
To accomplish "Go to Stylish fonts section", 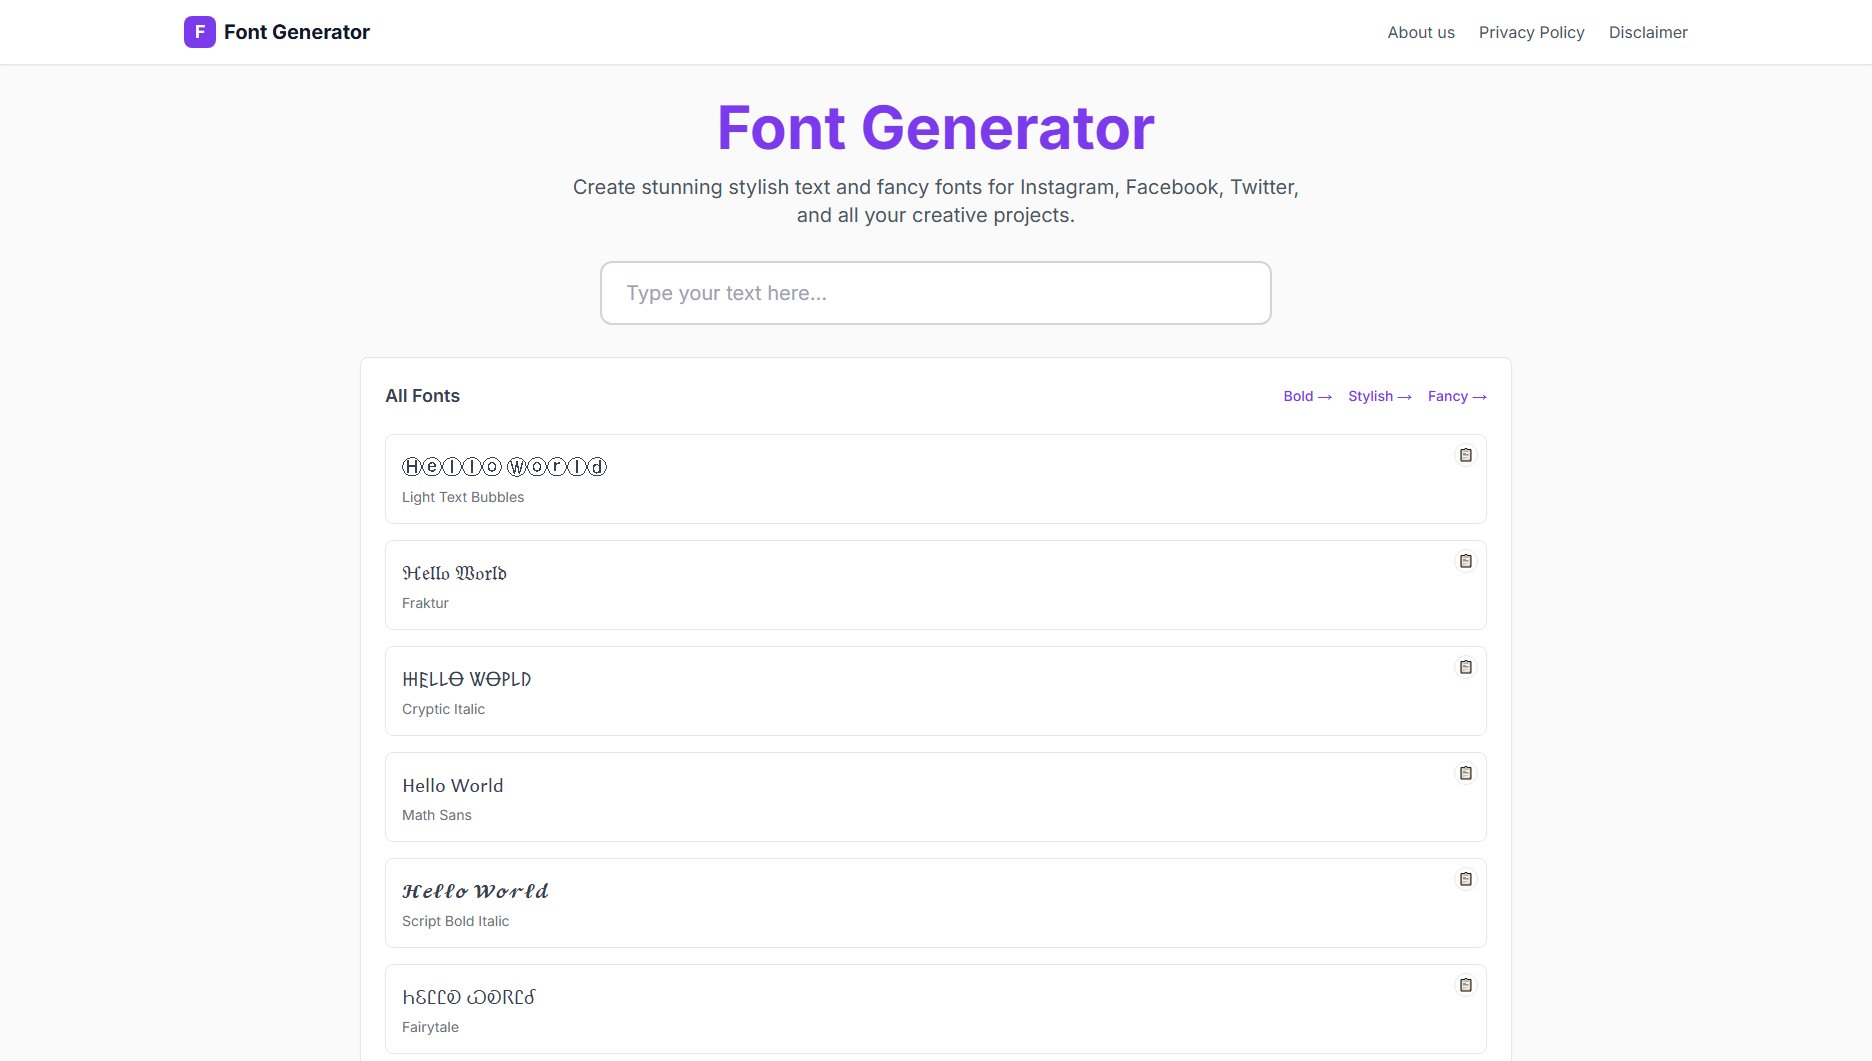I will pyautogui.click(x=1379, y=396).
